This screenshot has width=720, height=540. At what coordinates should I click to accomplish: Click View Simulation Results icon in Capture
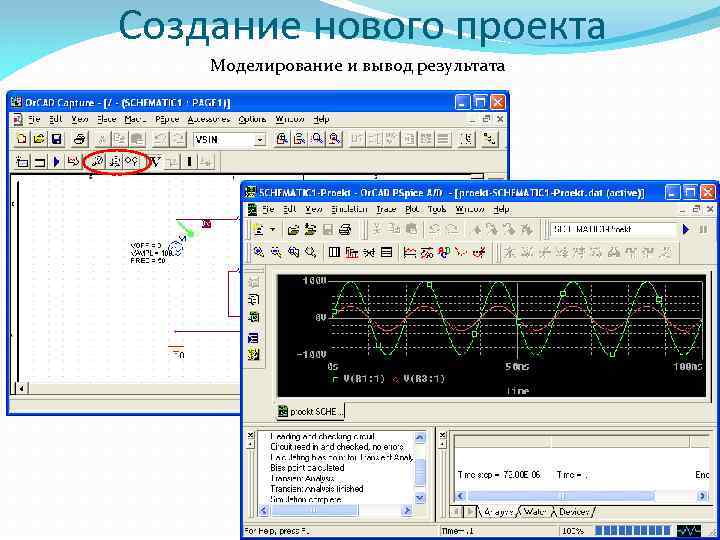[x=73, y=162]
